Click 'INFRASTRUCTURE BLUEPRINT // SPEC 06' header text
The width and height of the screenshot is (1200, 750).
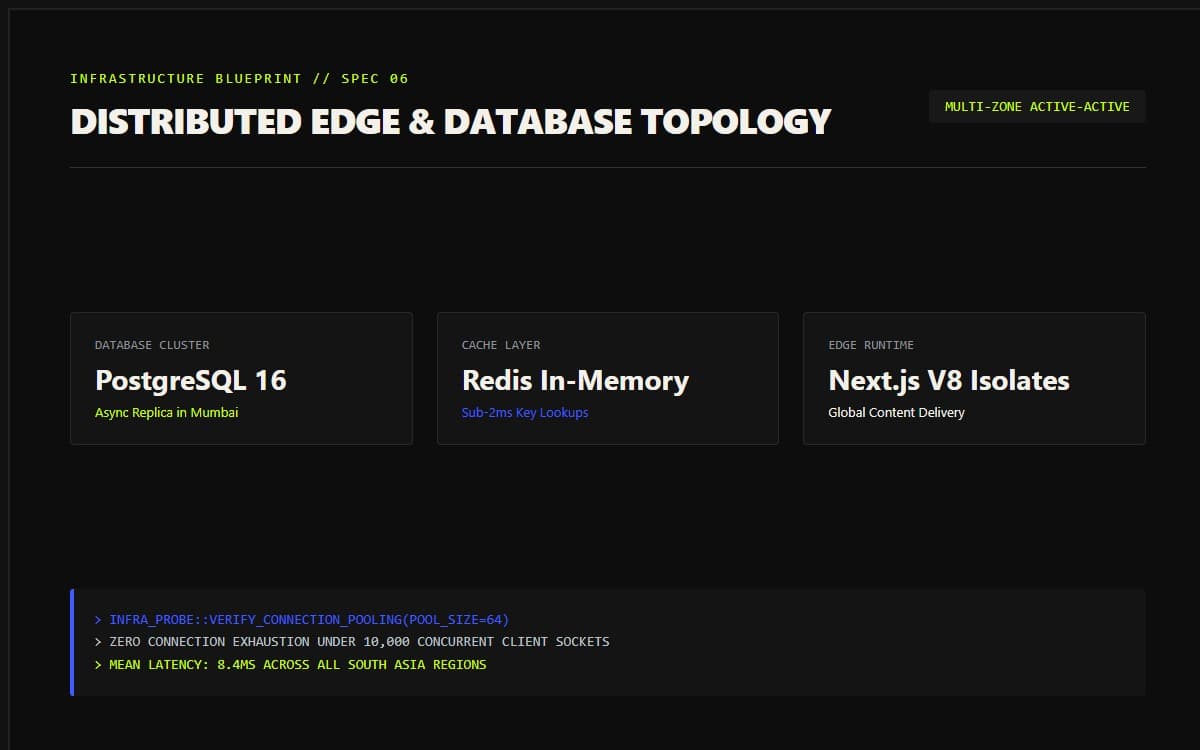pyautogui.click(x=239, y=78)
